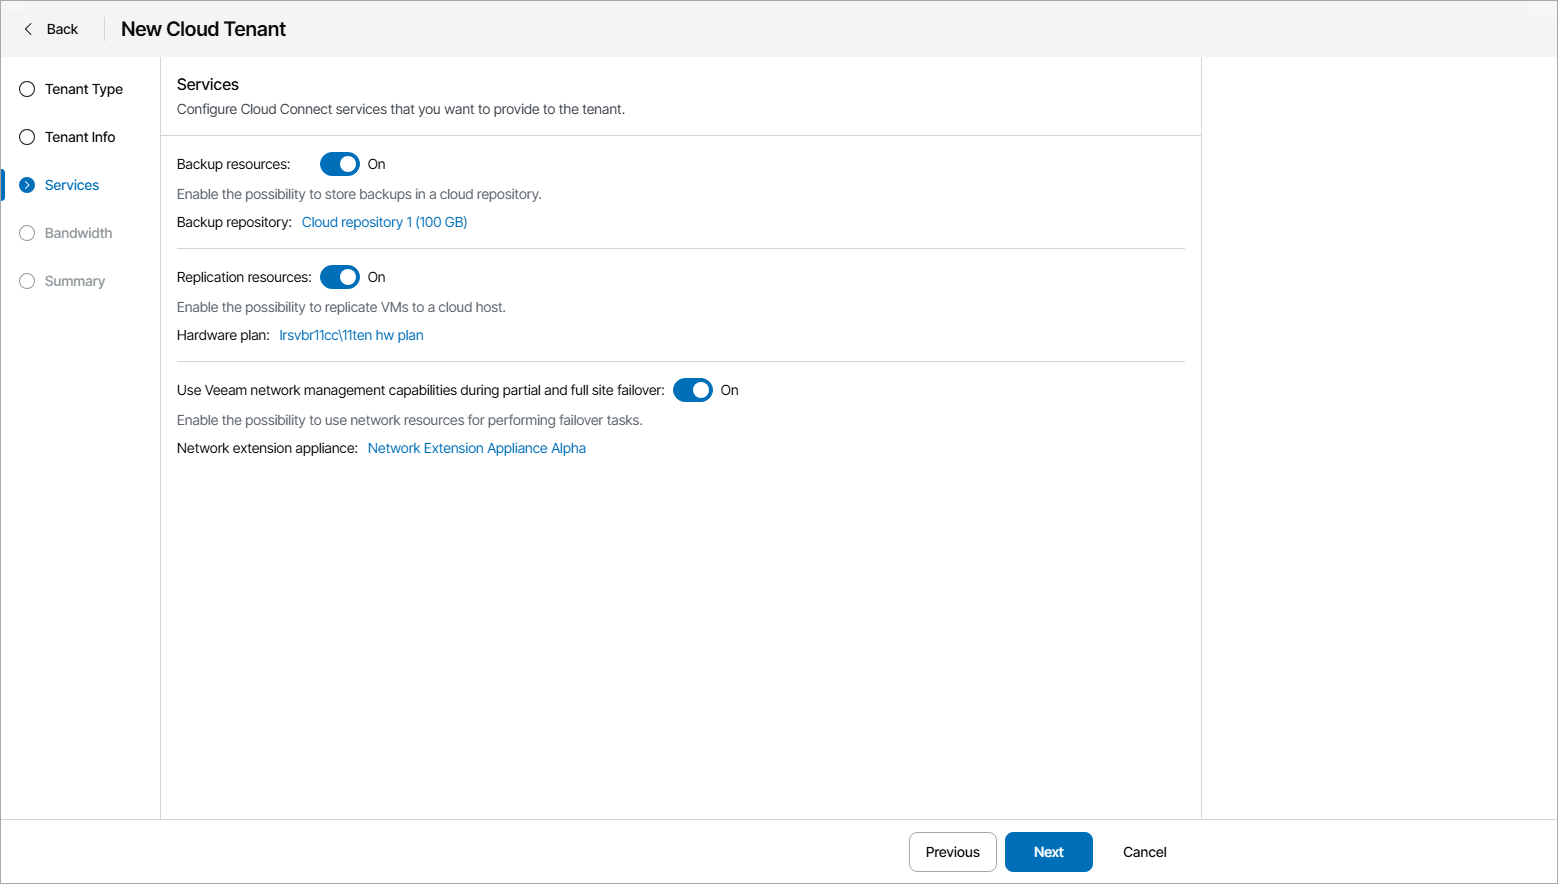Turn off Replication resources switch
1558x884 pixels.
pos(340,277)
